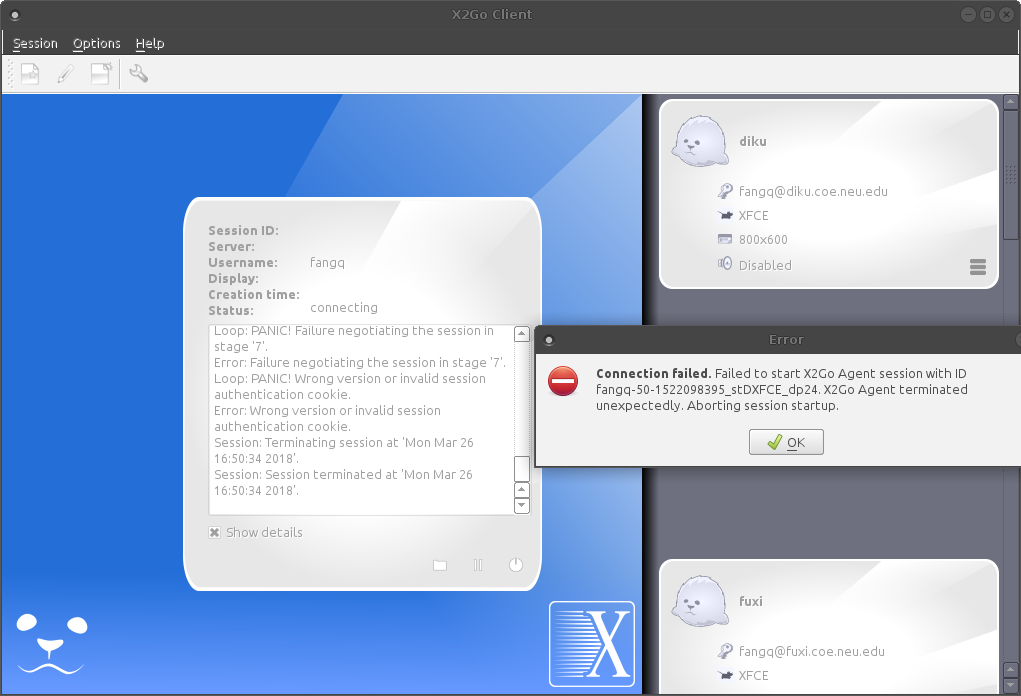The width and height of the screenshot is (1021, 696).
Task: Click the speaker icon beside Disabled
Action: (x=725, y=264)
